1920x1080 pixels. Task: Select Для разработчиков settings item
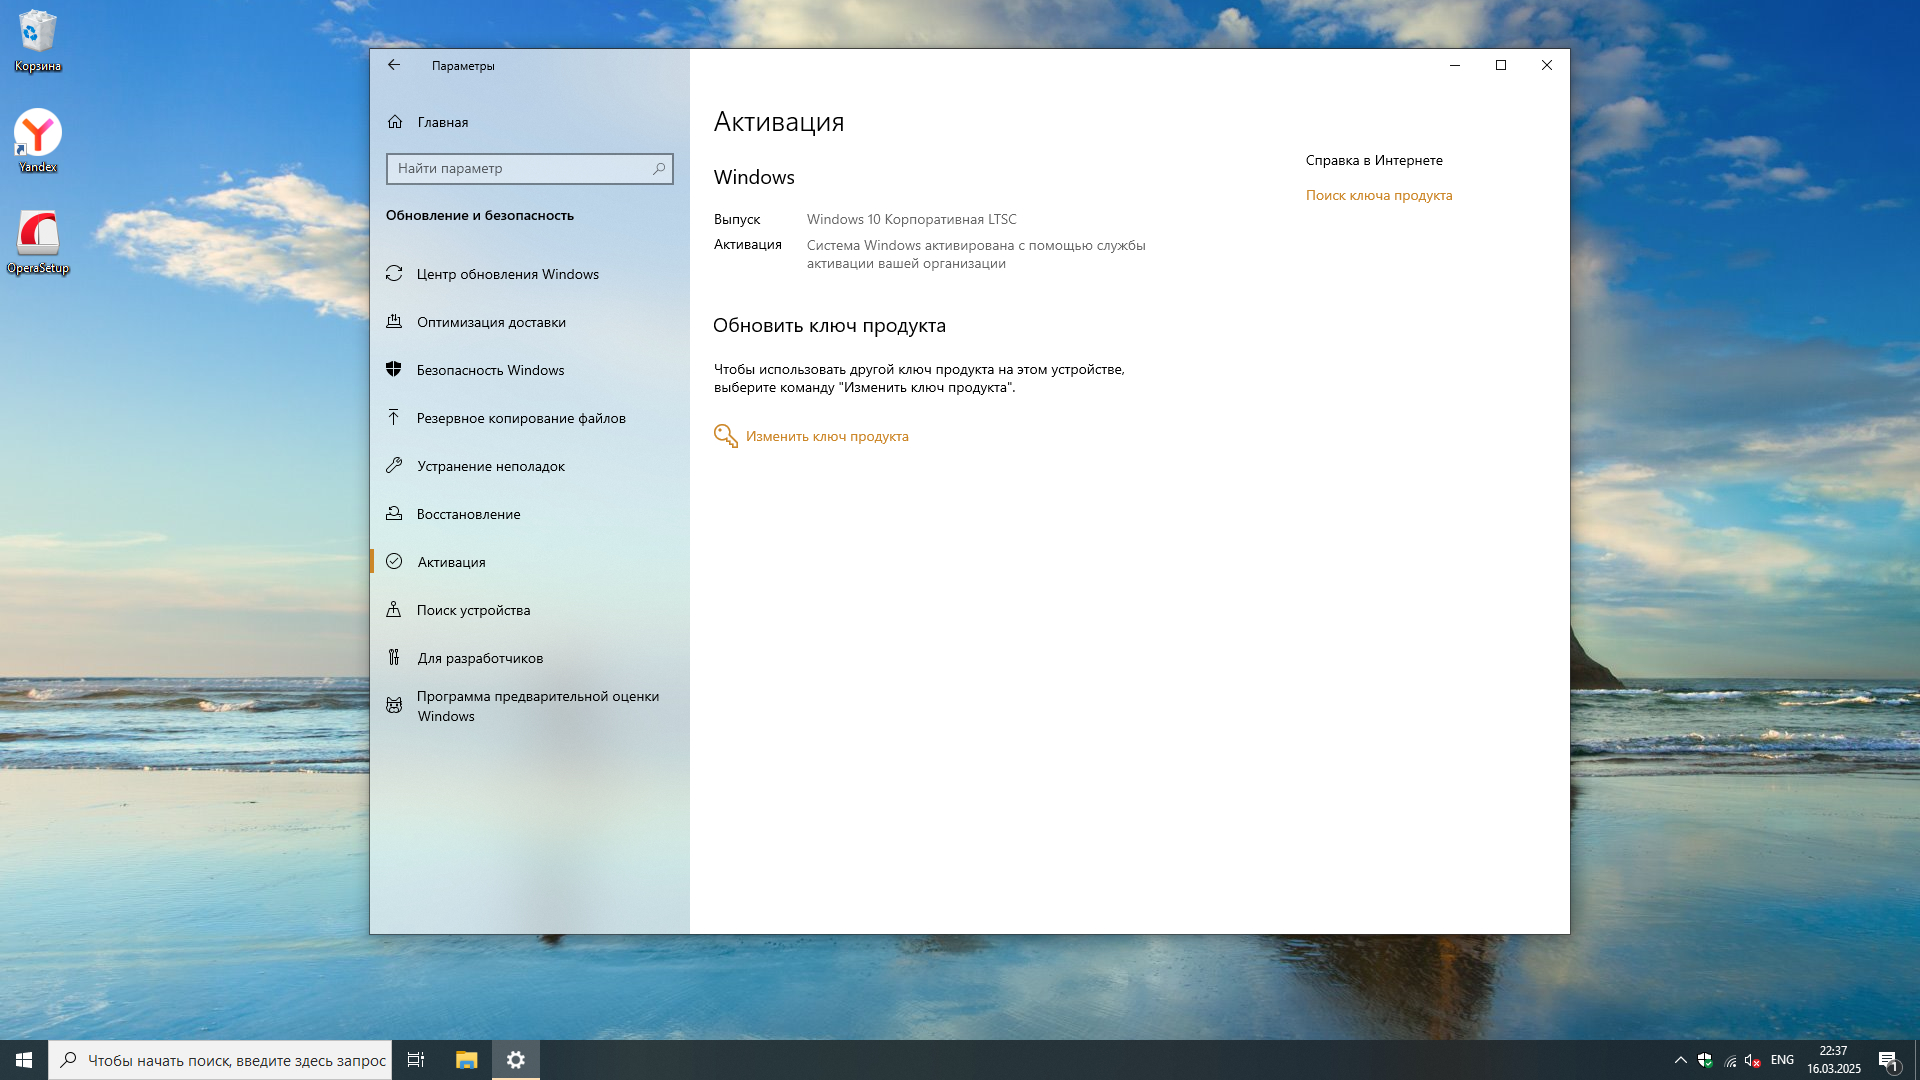tap(480, 658)
